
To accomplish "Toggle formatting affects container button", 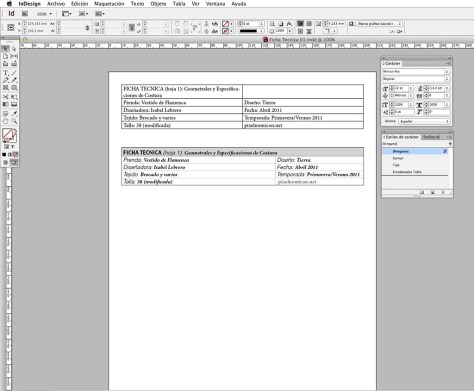I will point(6,147).
